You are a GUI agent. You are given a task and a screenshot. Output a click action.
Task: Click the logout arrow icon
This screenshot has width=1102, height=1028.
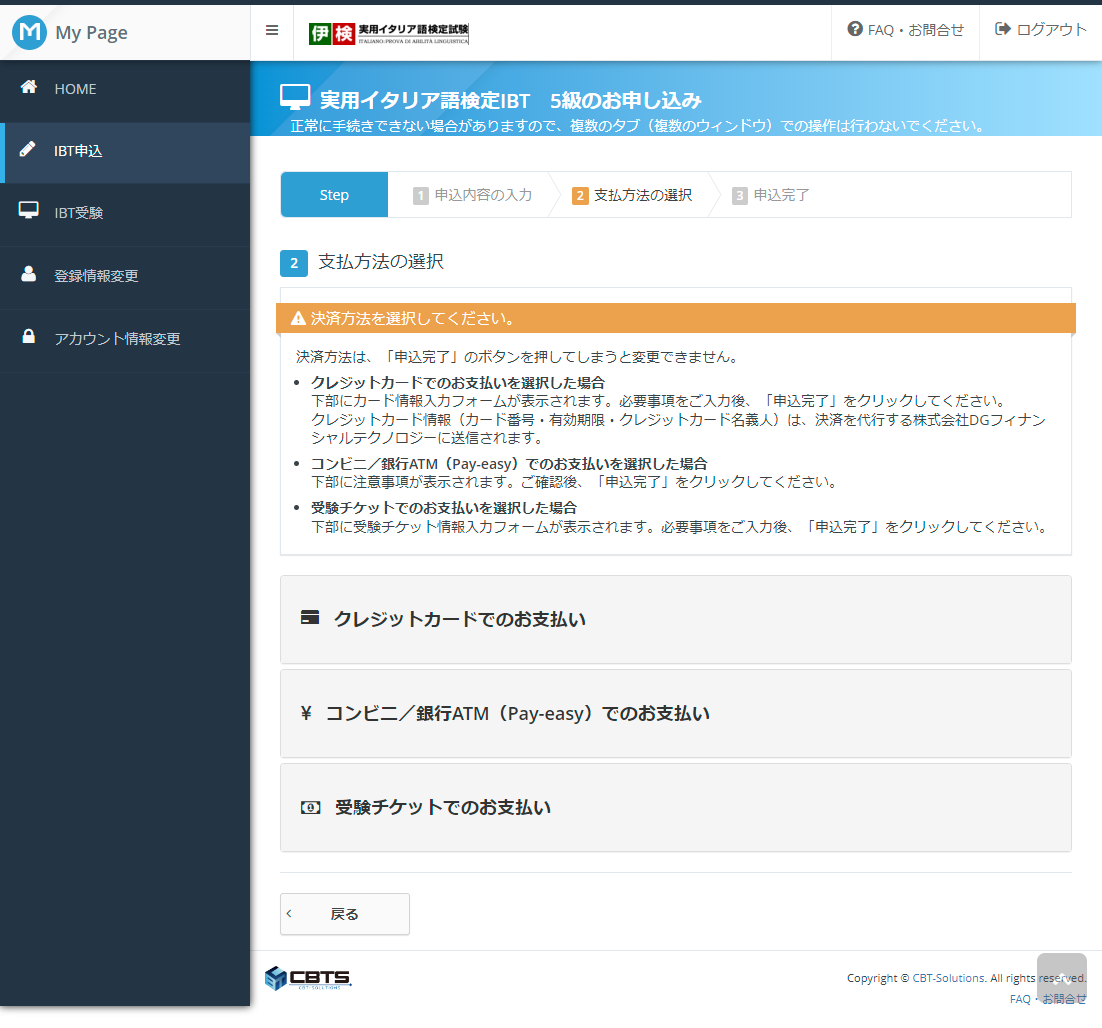click(x=1003, y=29)
